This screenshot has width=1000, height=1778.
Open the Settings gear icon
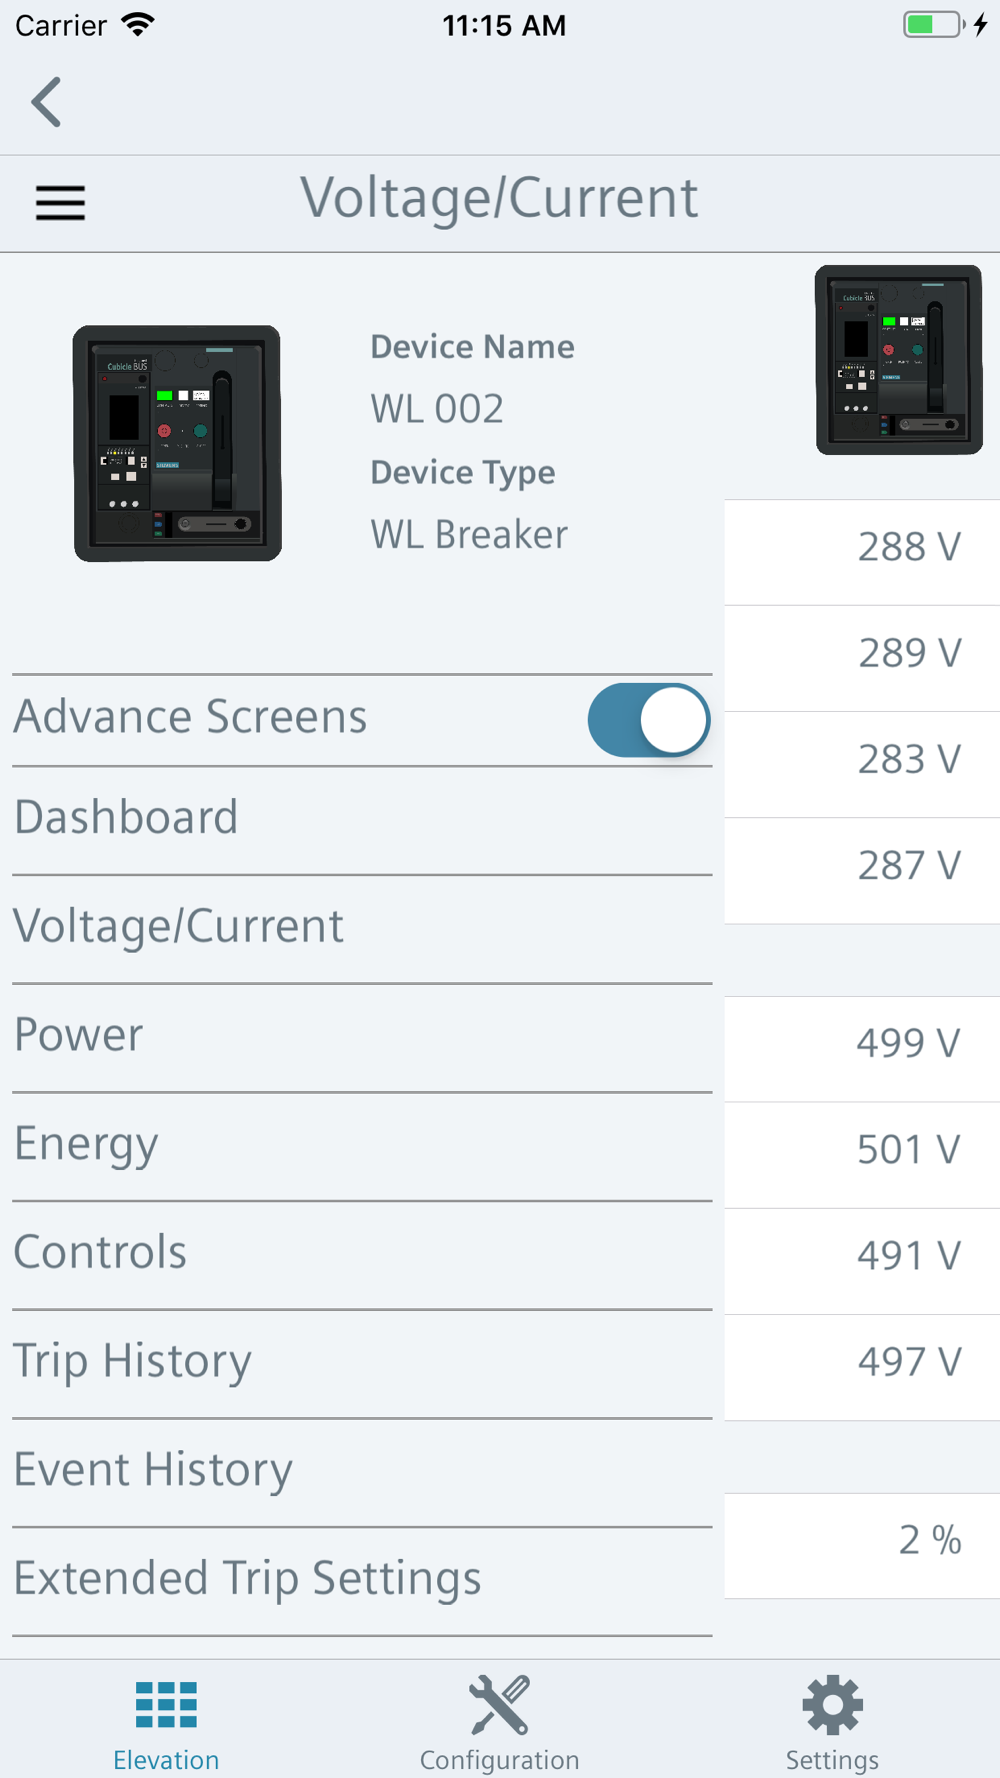coord(832,1705)
